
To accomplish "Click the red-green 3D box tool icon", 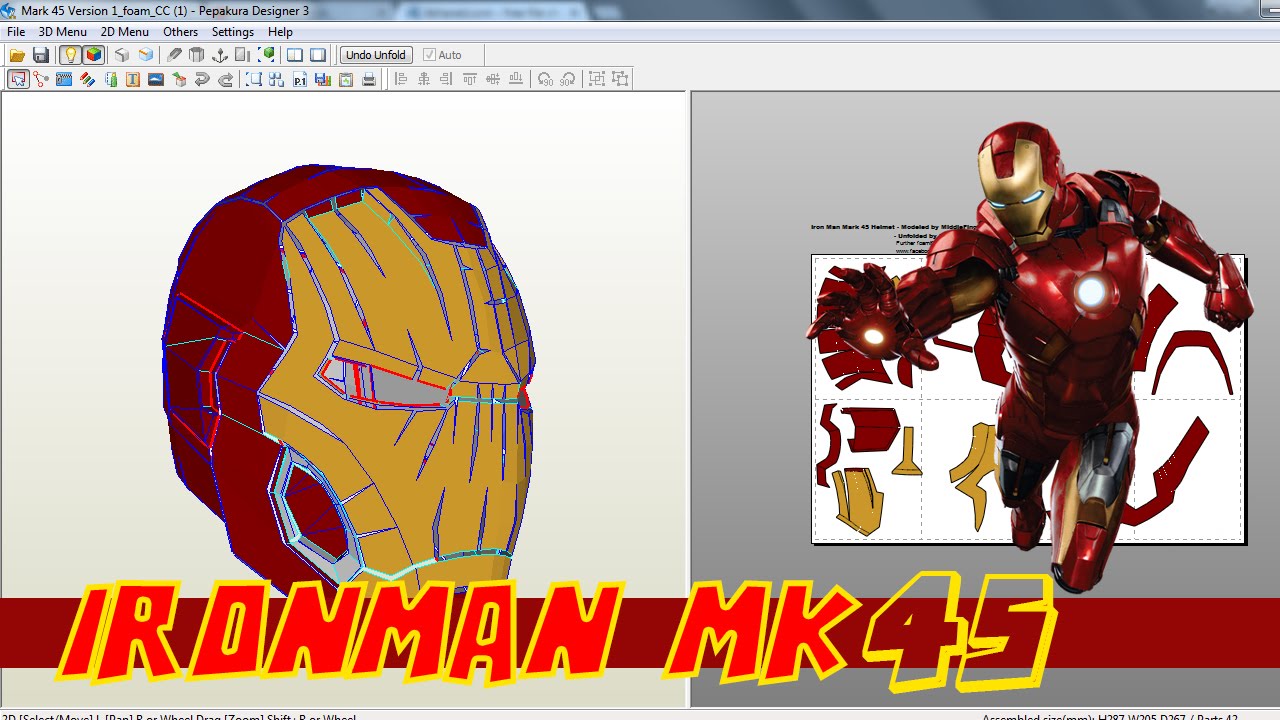I will 179,79.
